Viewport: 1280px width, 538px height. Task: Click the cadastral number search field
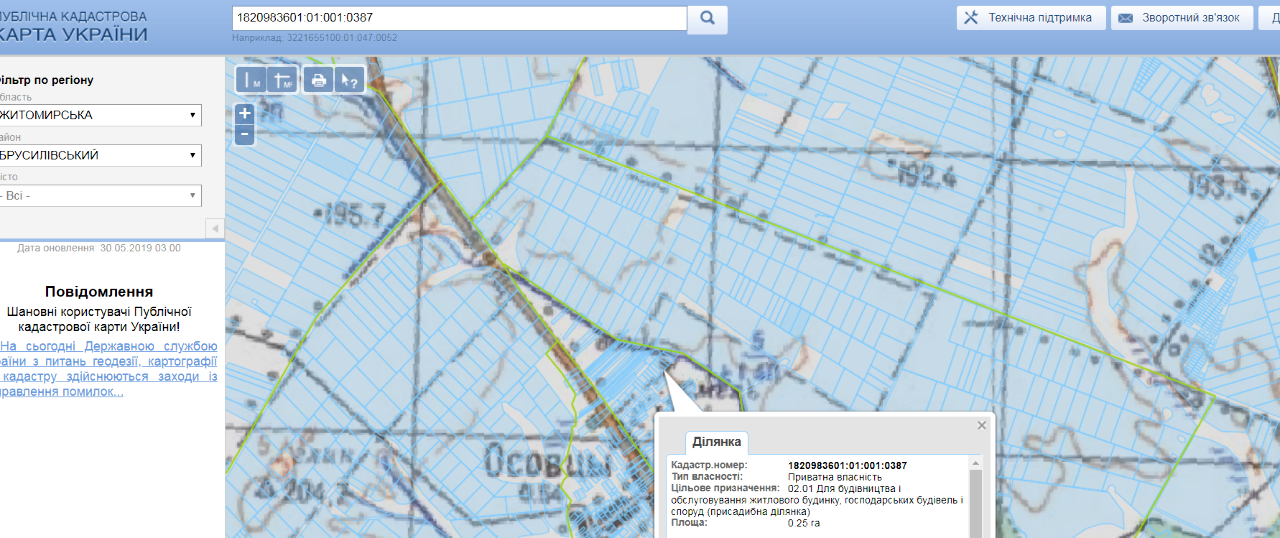pos(459,18)
